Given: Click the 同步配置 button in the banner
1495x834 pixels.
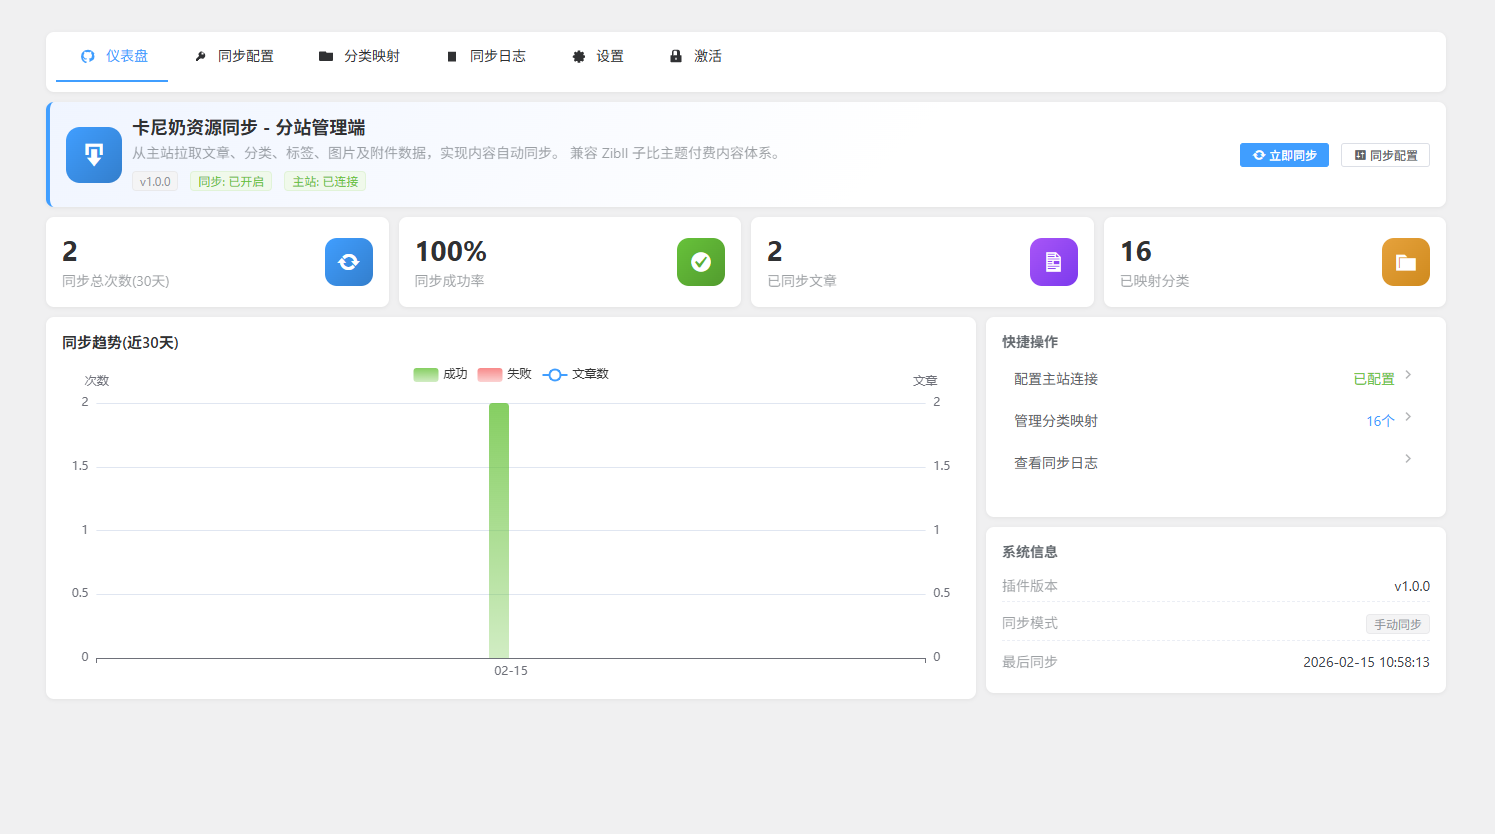Looking at the screenshot, I should point(1385,156).
